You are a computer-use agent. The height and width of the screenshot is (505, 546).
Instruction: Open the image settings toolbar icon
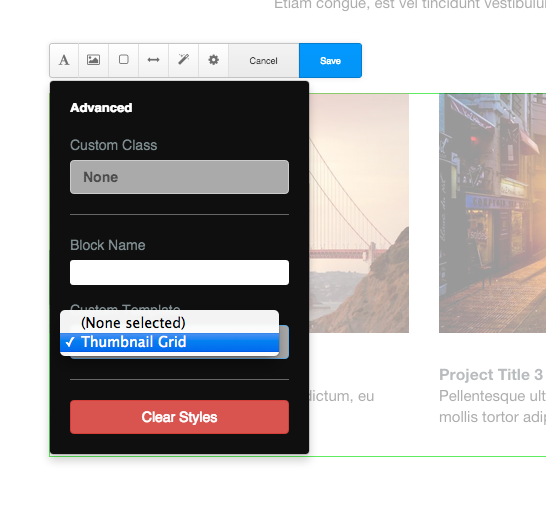point(93,60)
